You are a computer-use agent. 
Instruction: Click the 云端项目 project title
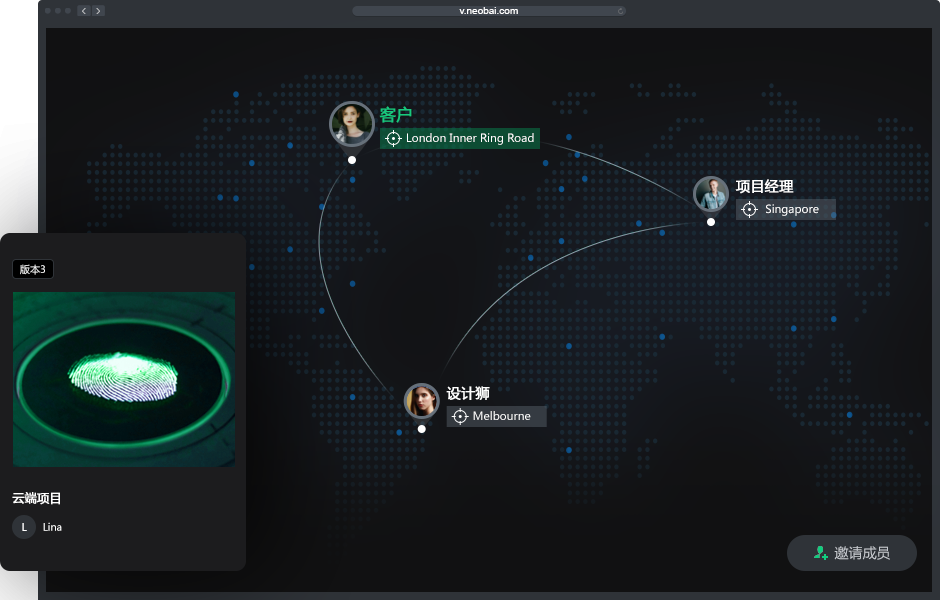37,498
